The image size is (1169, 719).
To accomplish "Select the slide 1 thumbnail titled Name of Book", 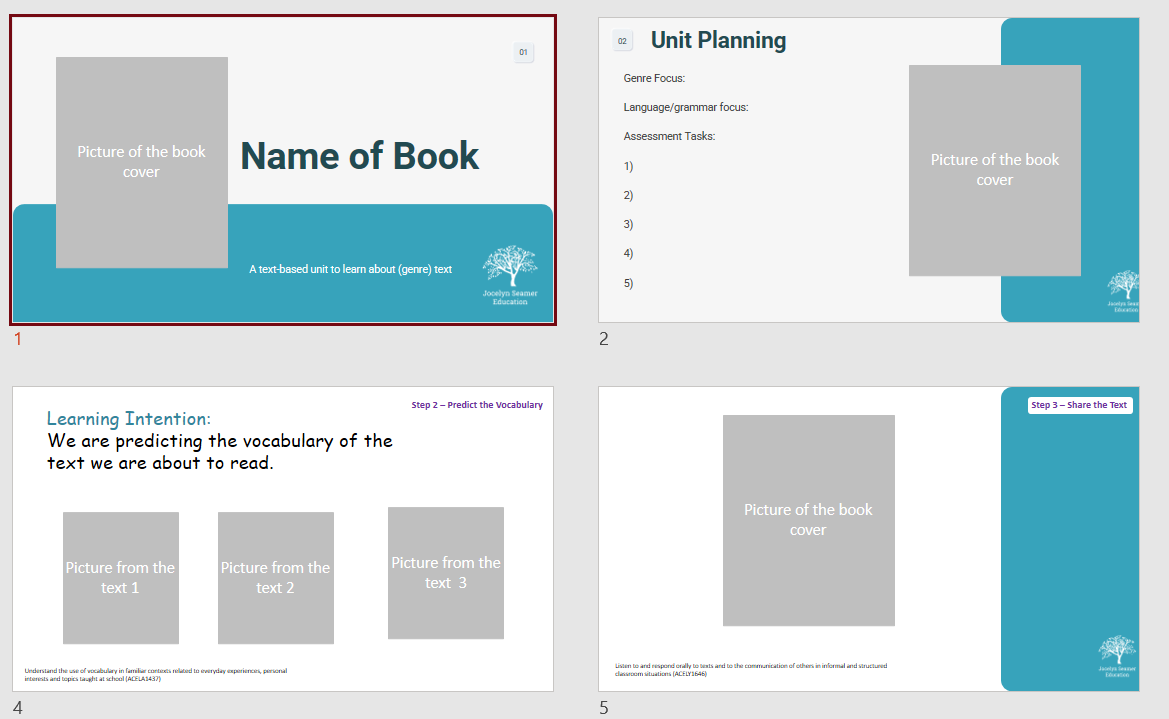I will (x=283, y=170).
